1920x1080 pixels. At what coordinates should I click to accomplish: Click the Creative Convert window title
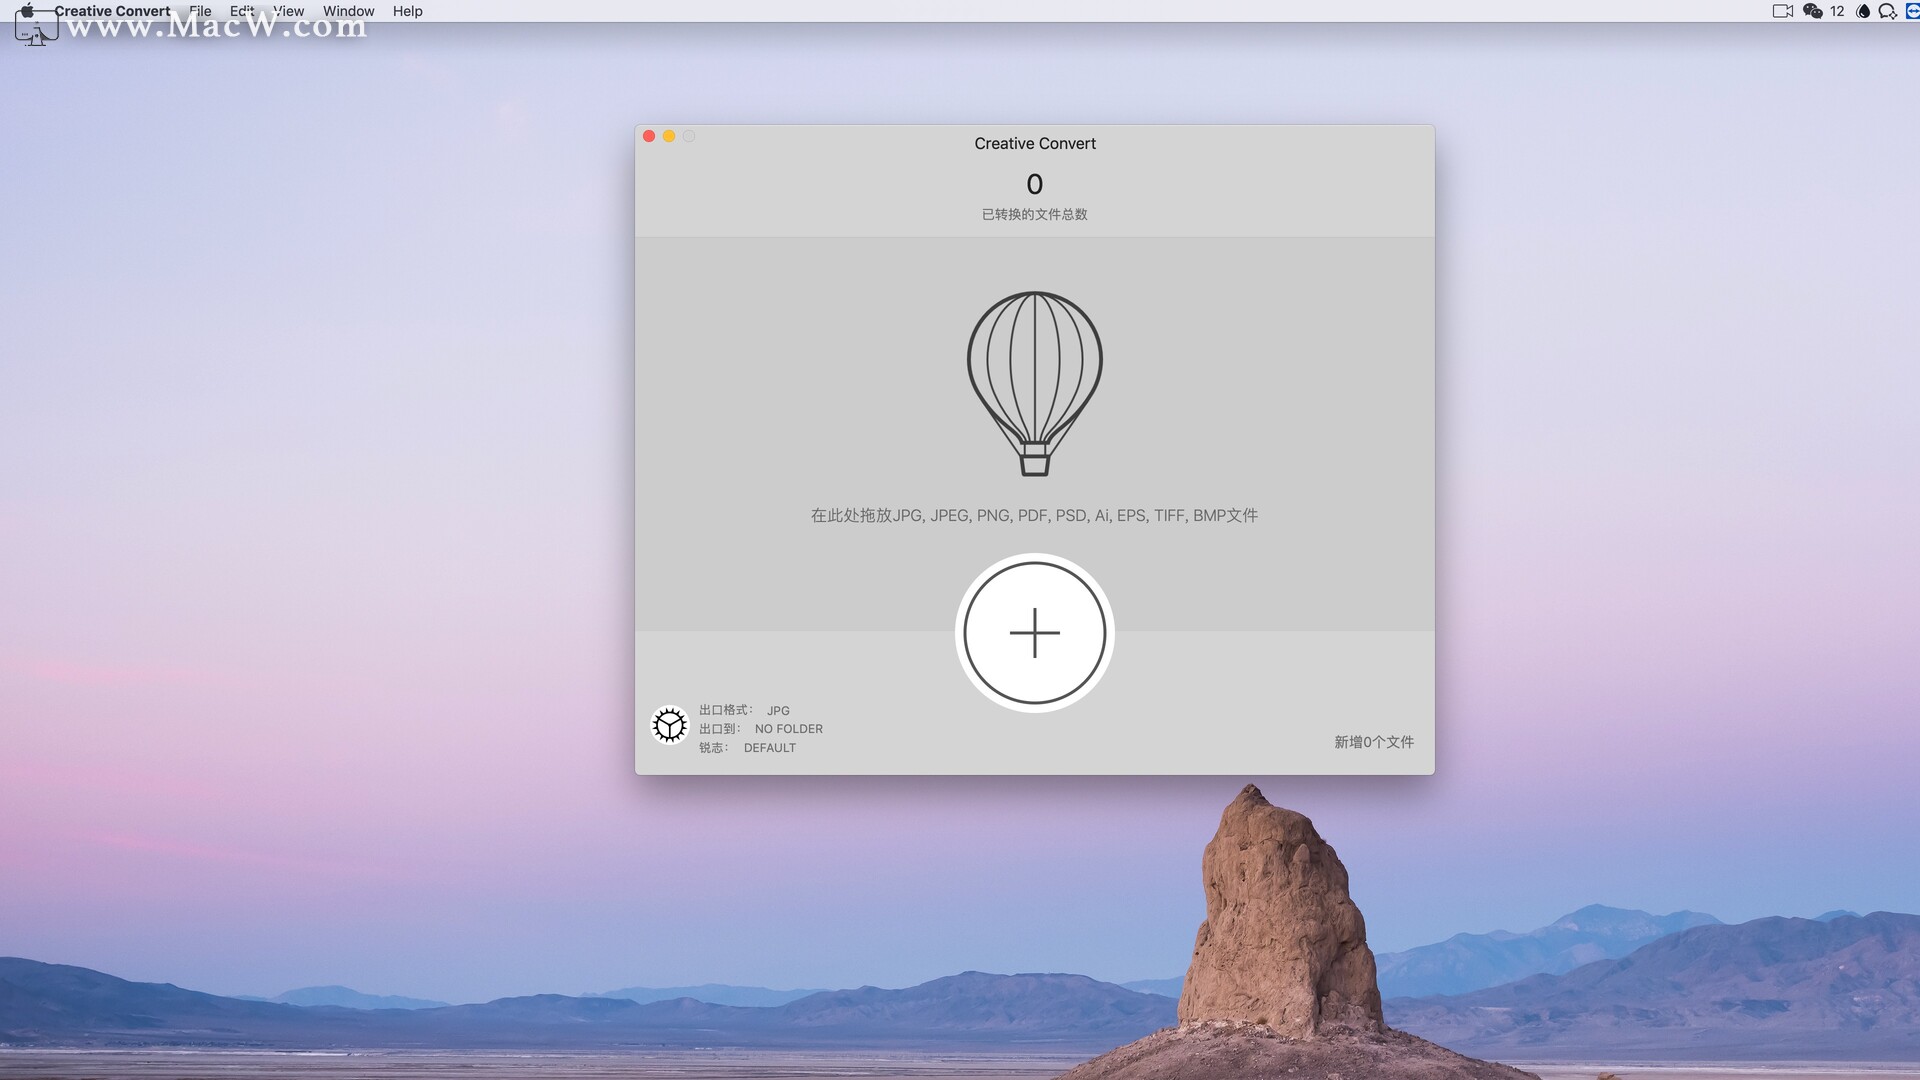[1035, 144]
